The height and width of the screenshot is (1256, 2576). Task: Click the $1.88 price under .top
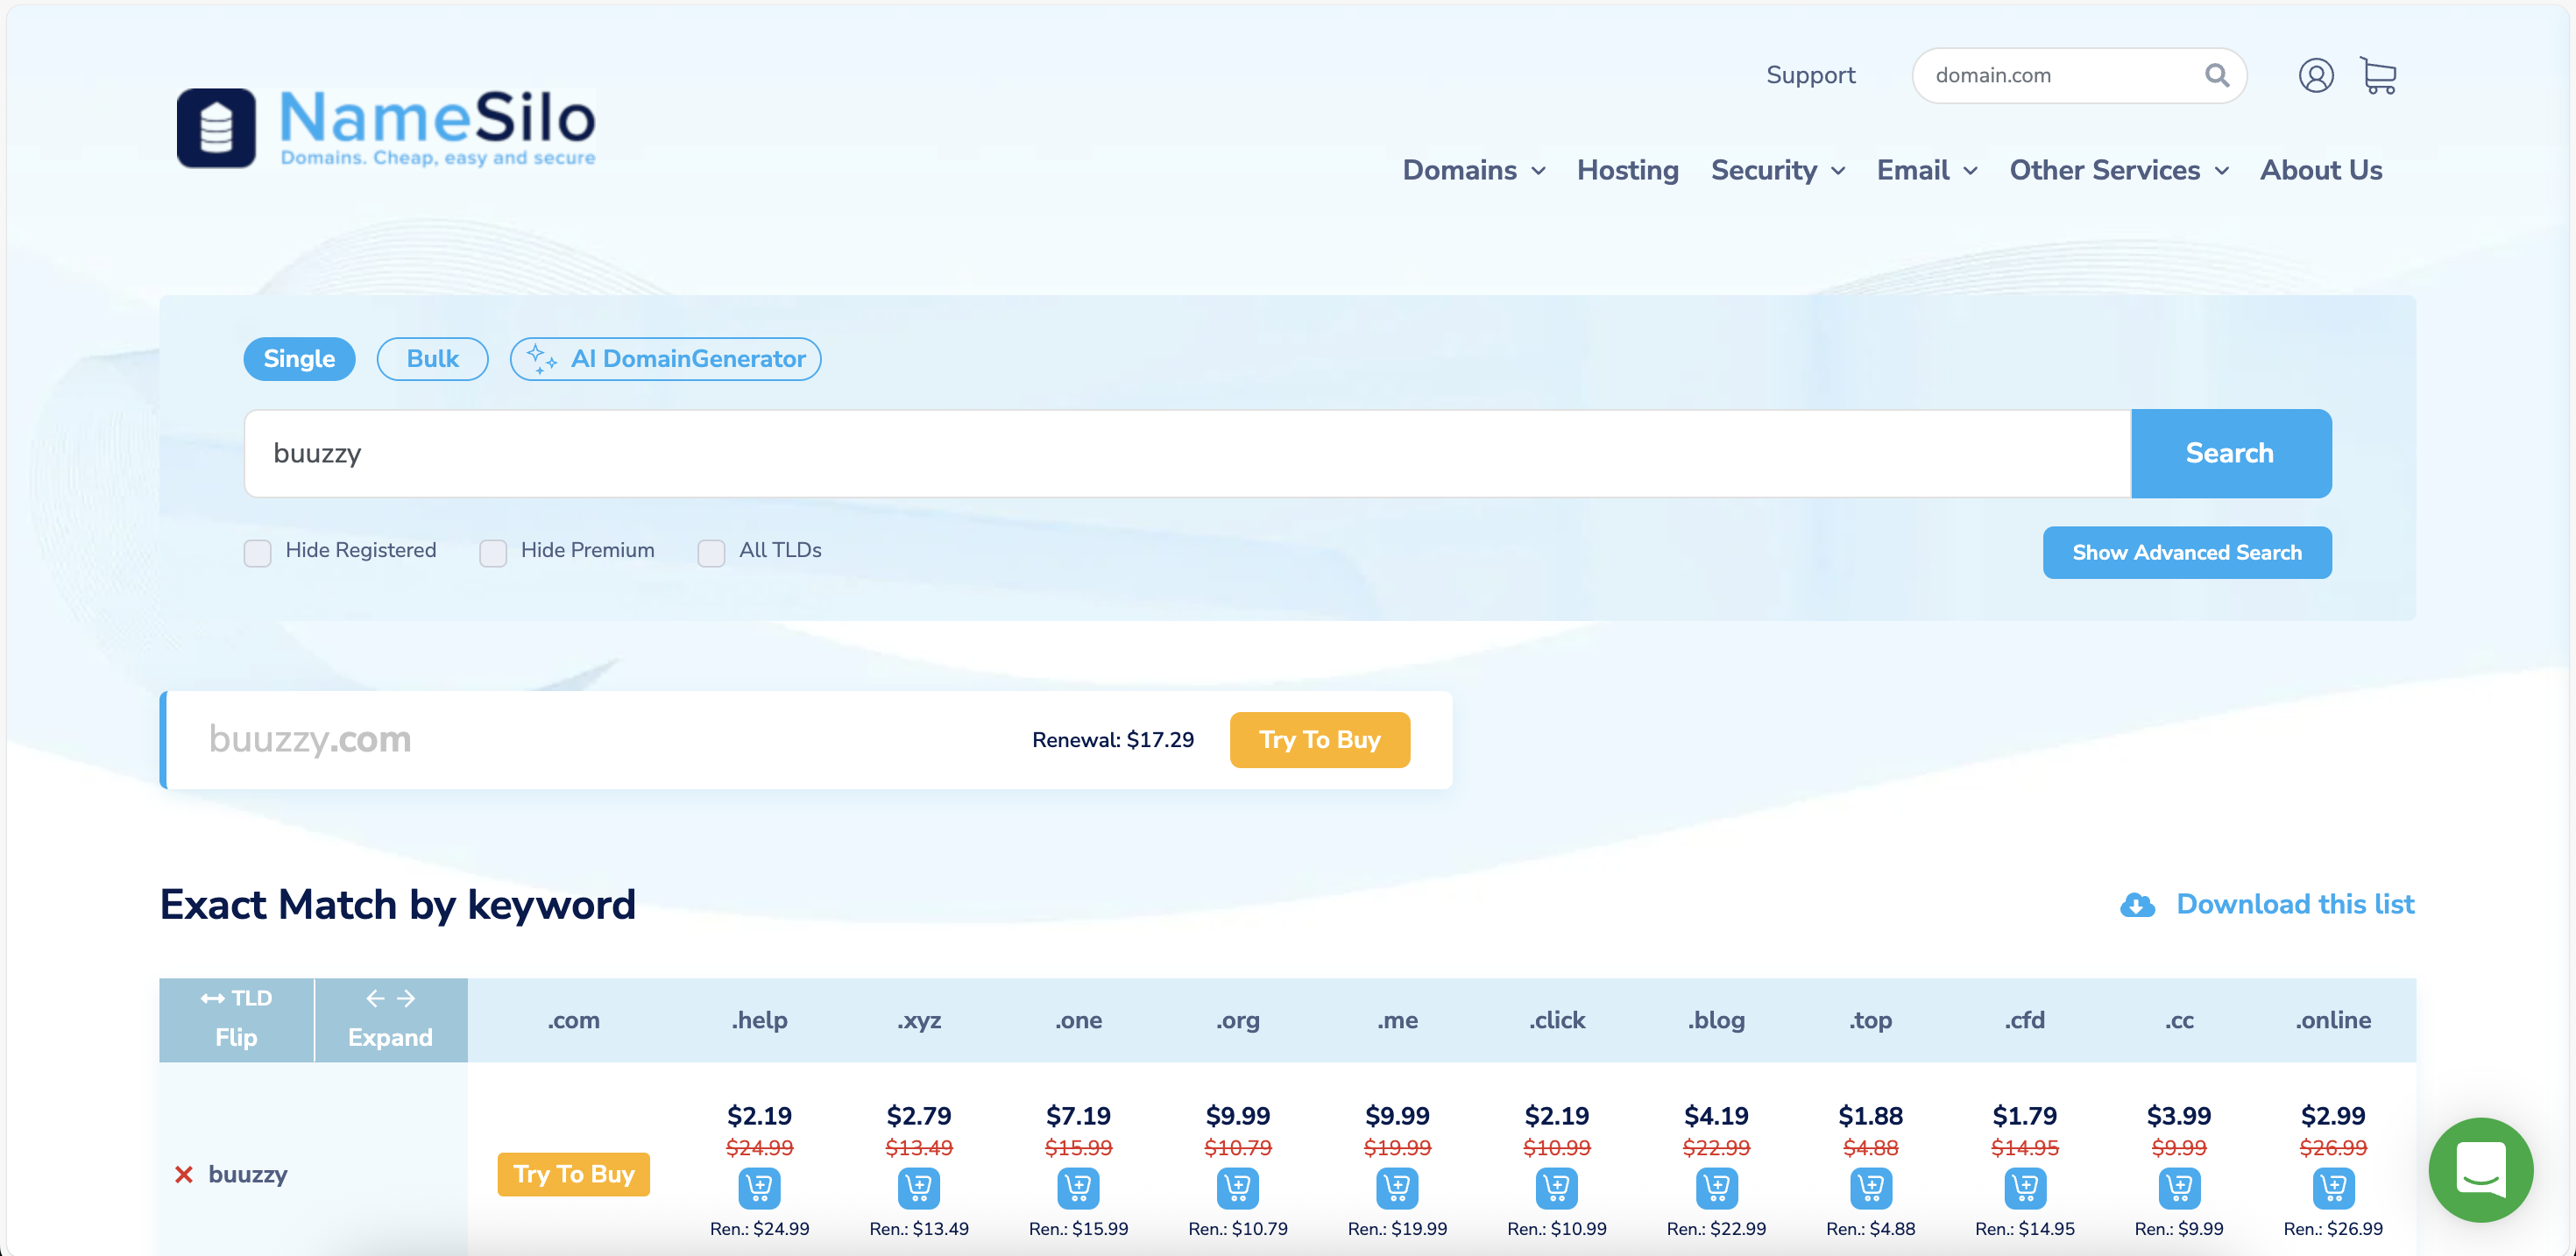1870,1115
